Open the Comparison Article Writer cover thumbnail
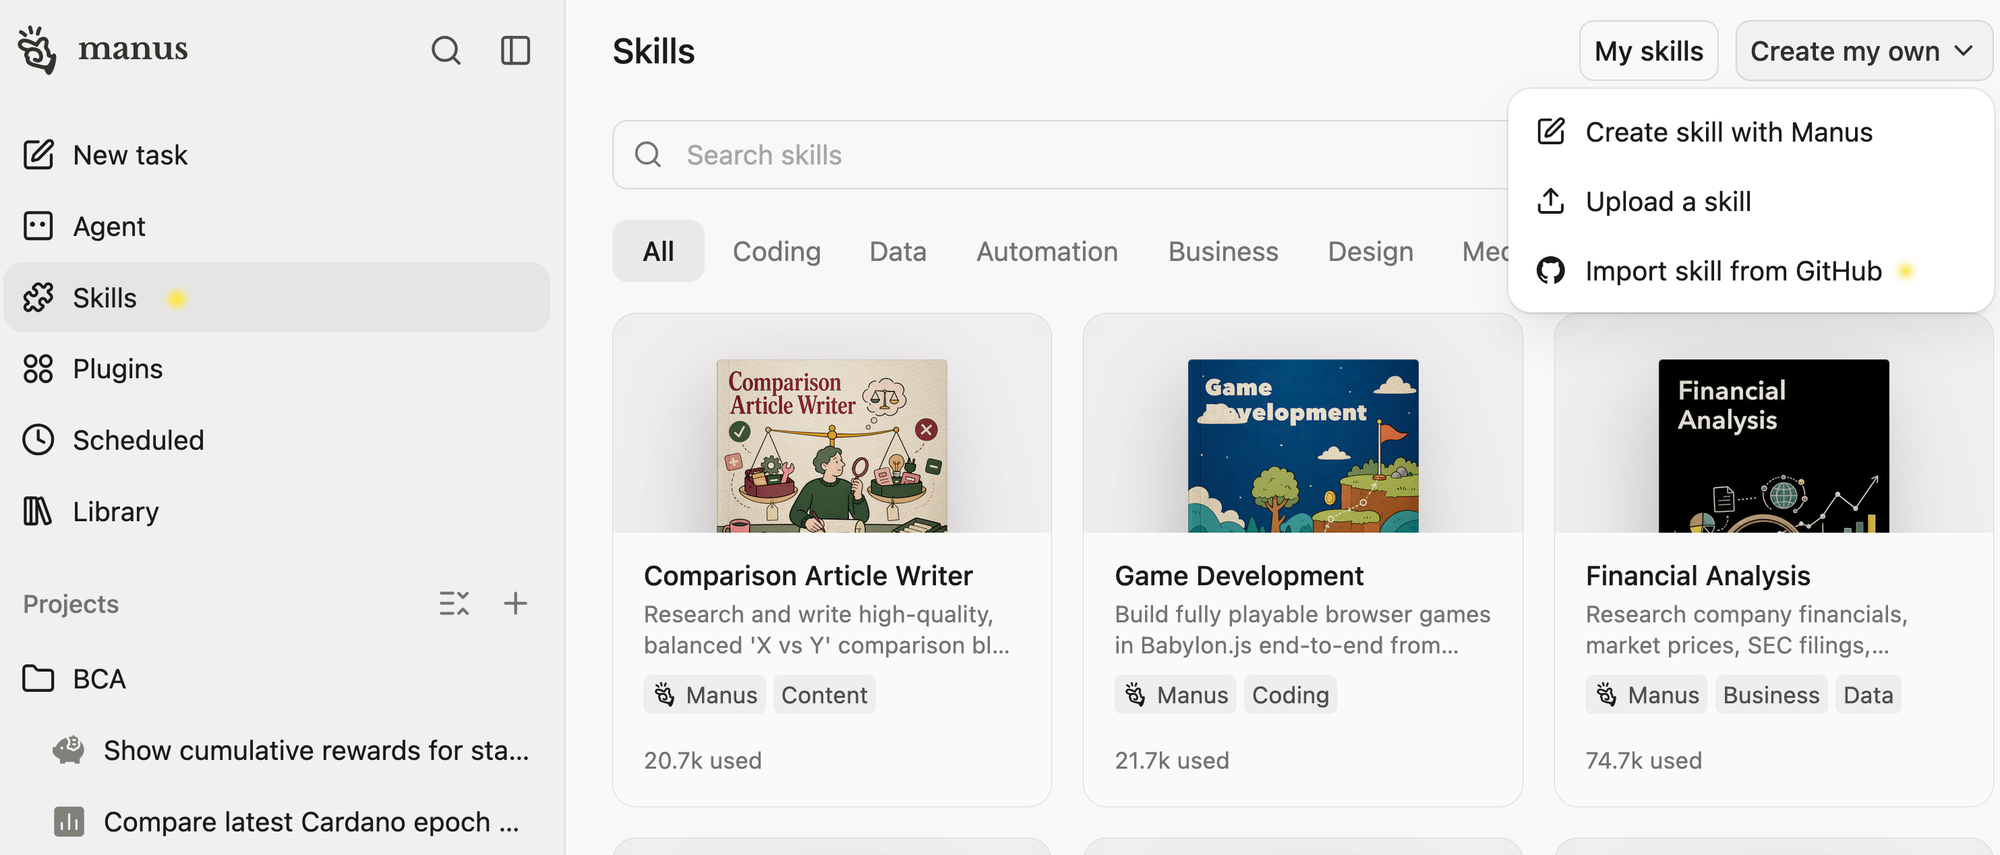2000x855 pixels. coord(832,445)
